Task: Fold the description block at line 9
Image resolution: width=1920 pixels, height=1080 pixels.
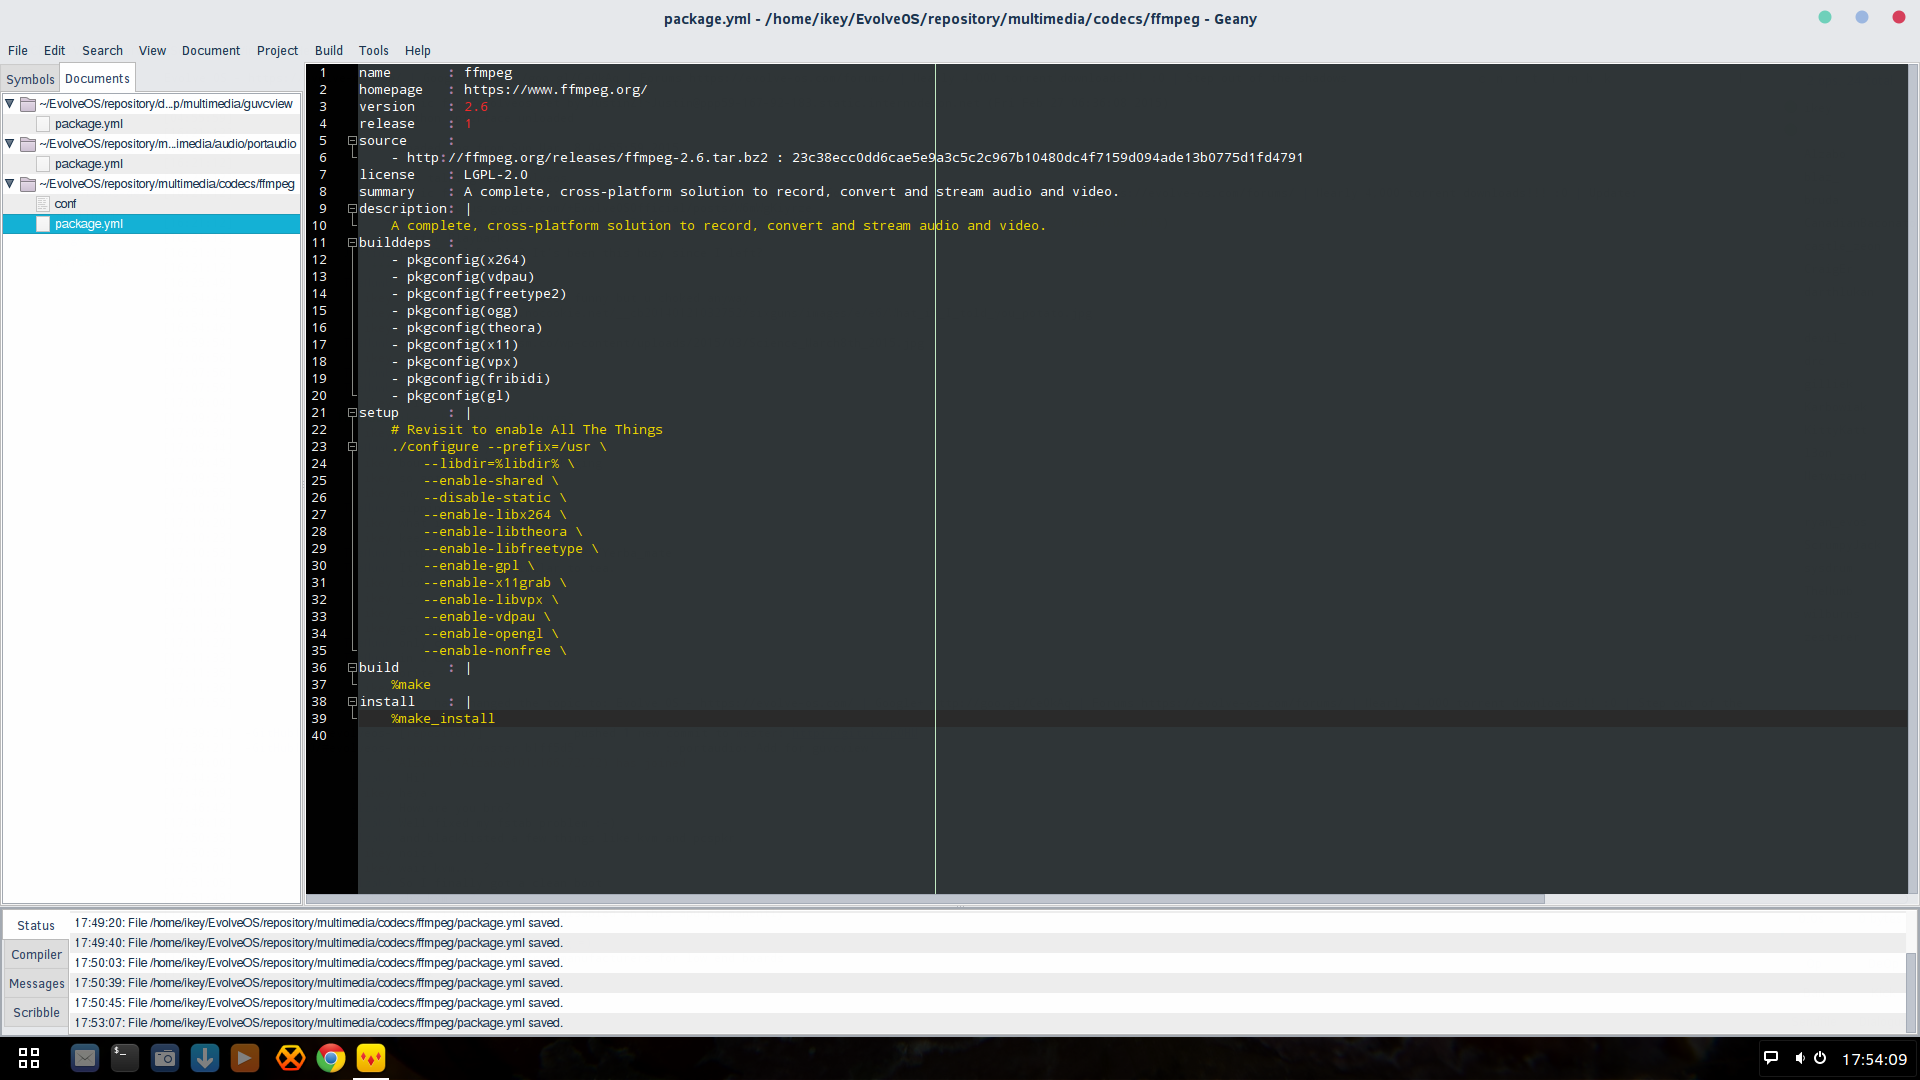Action: (x=352, y=209)
